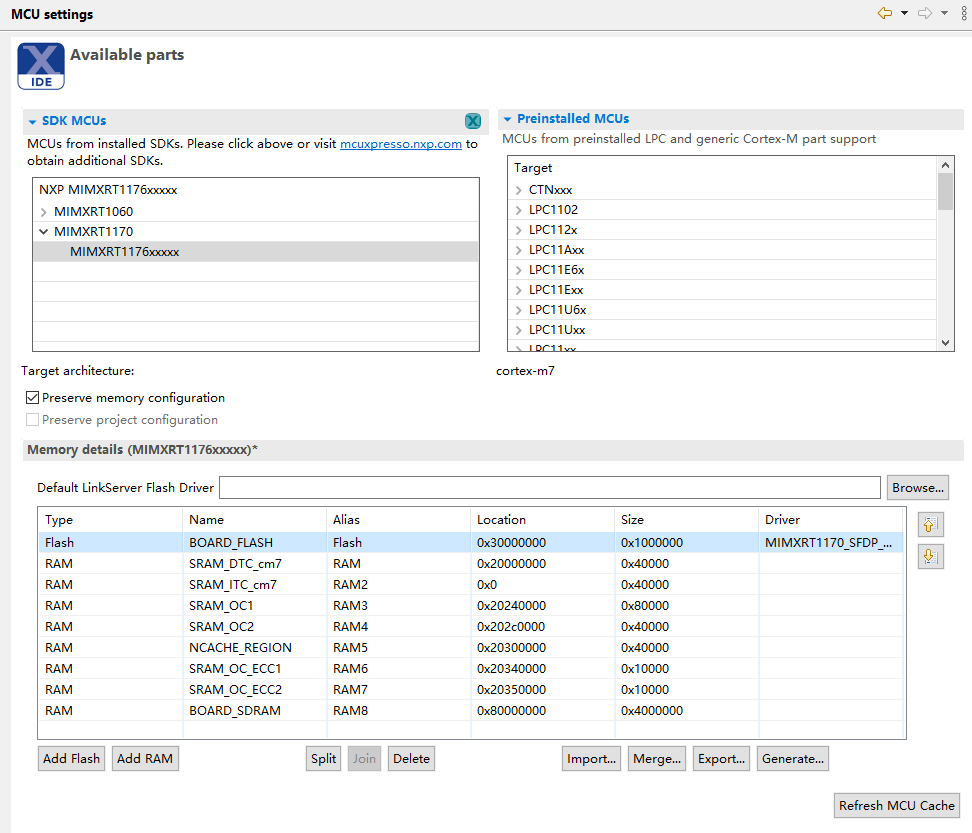Open the Export... dialog
This screenshot has height=833, width=972.
pos(721,759)
